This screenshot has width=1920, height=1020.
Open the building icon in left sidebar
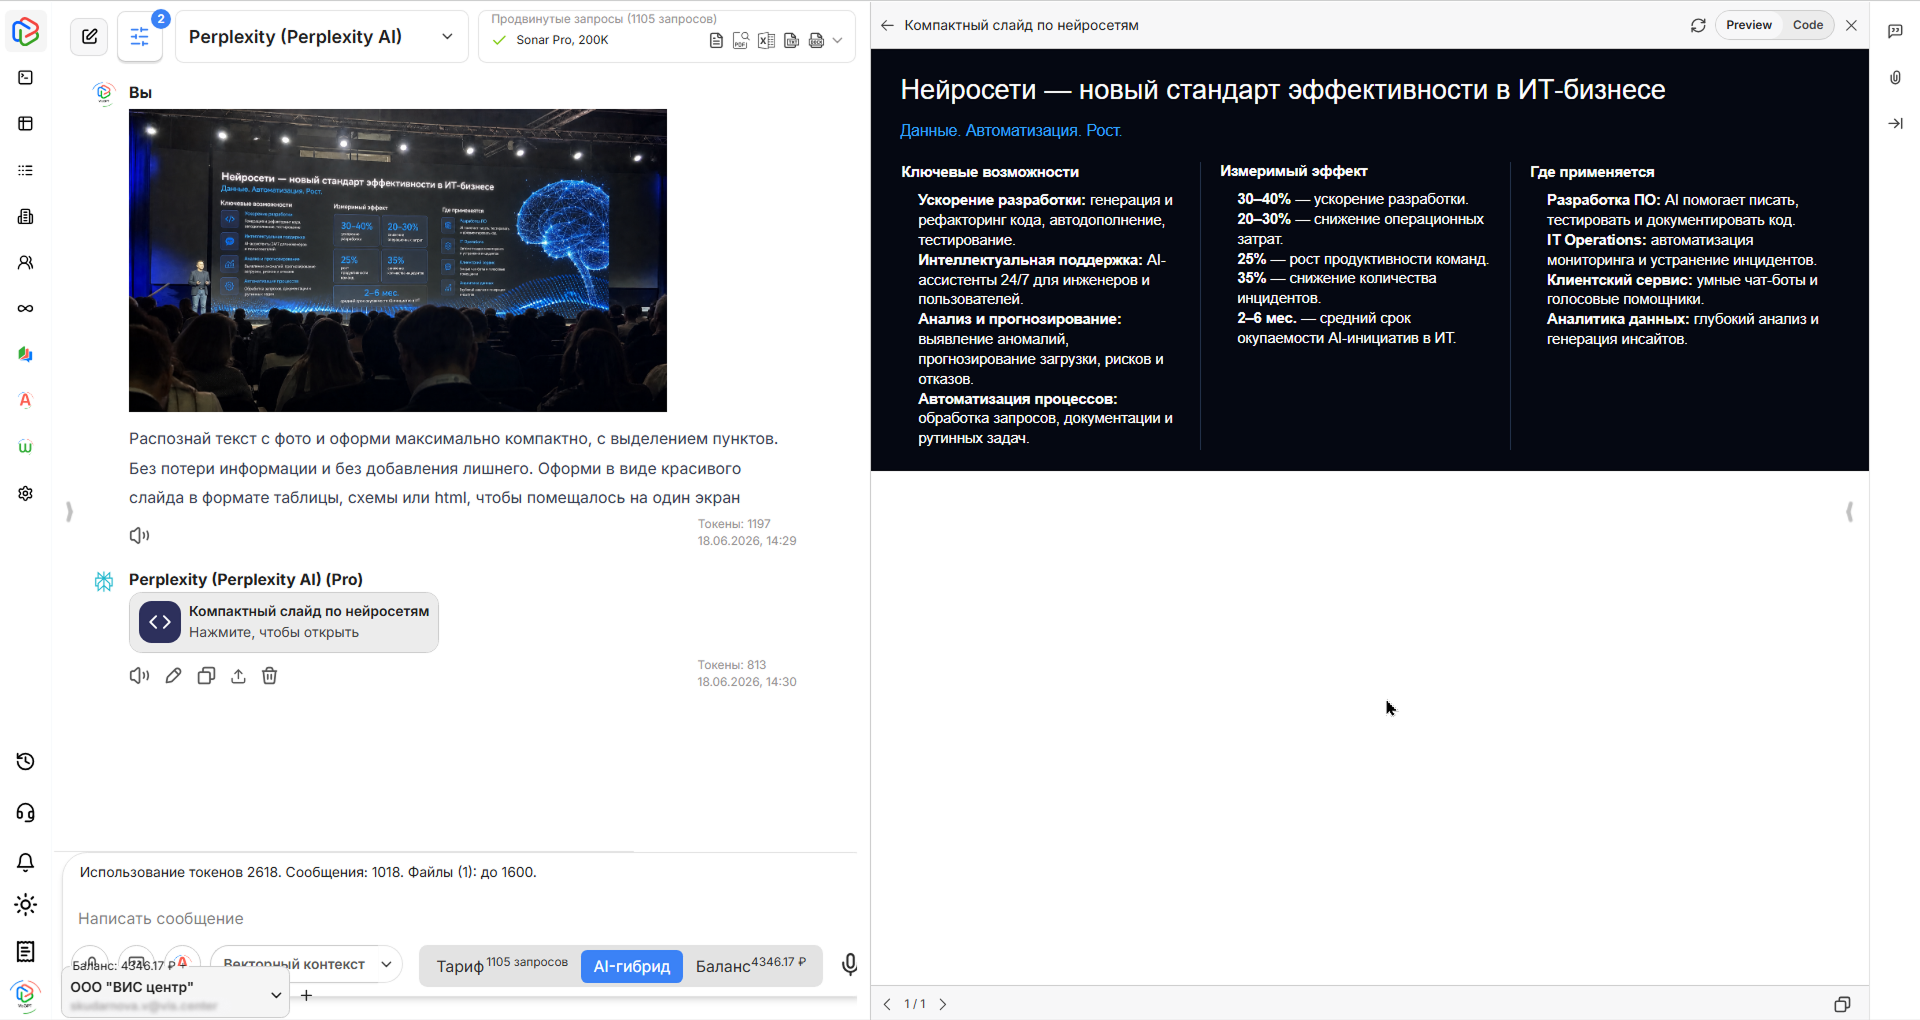[26, 216]
